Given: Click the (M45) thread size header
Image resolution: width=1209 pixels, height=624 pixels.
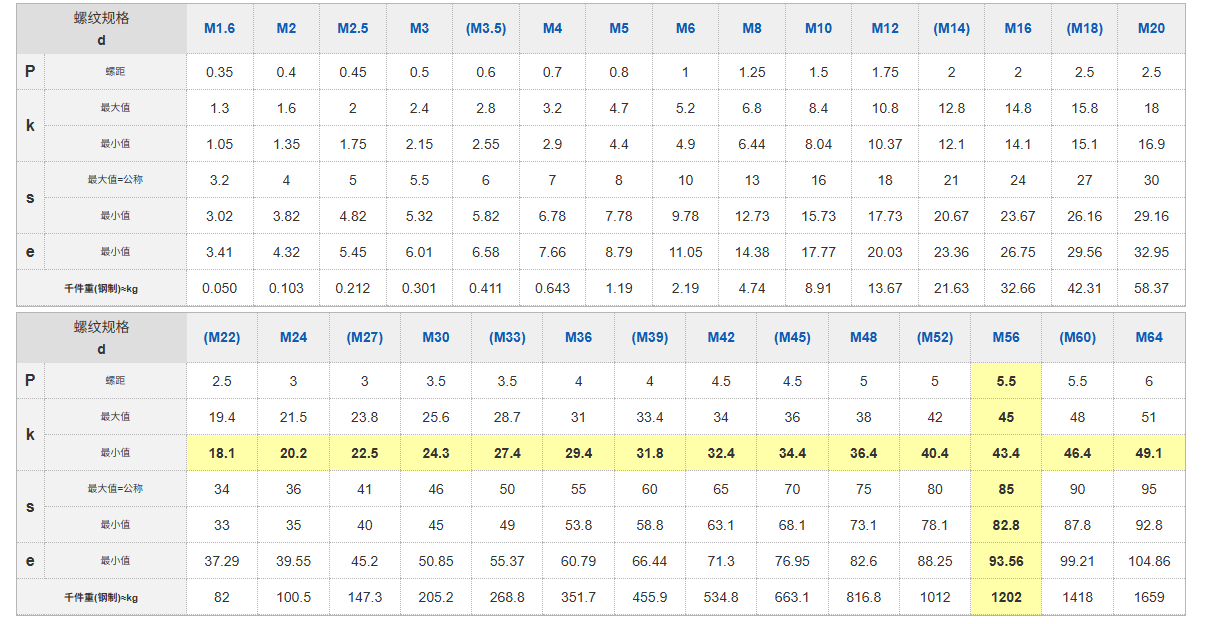Looking at the screenshot, I should tap(792, 337).
